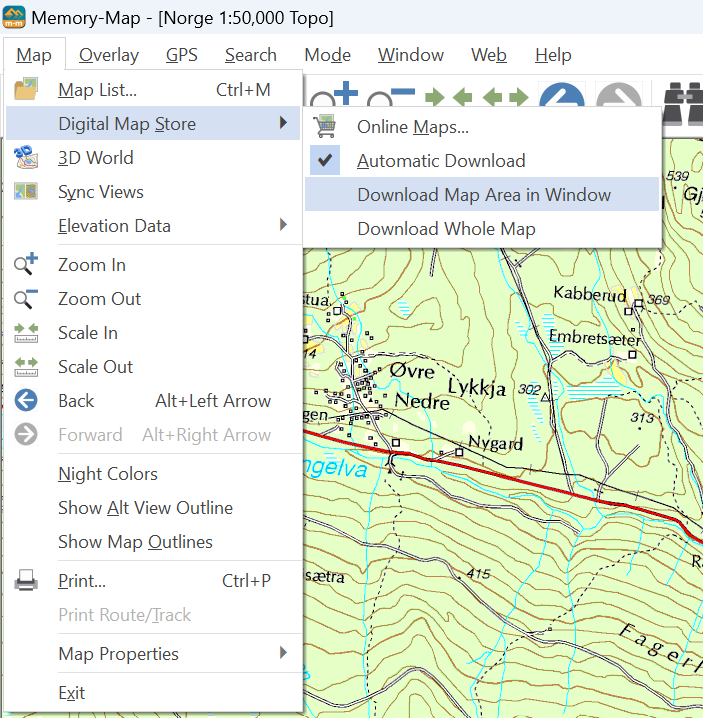This screenshot has height=718, width=703.
Task: Expand Digital Map Store submenu arrow
Action: coord(283,123)
